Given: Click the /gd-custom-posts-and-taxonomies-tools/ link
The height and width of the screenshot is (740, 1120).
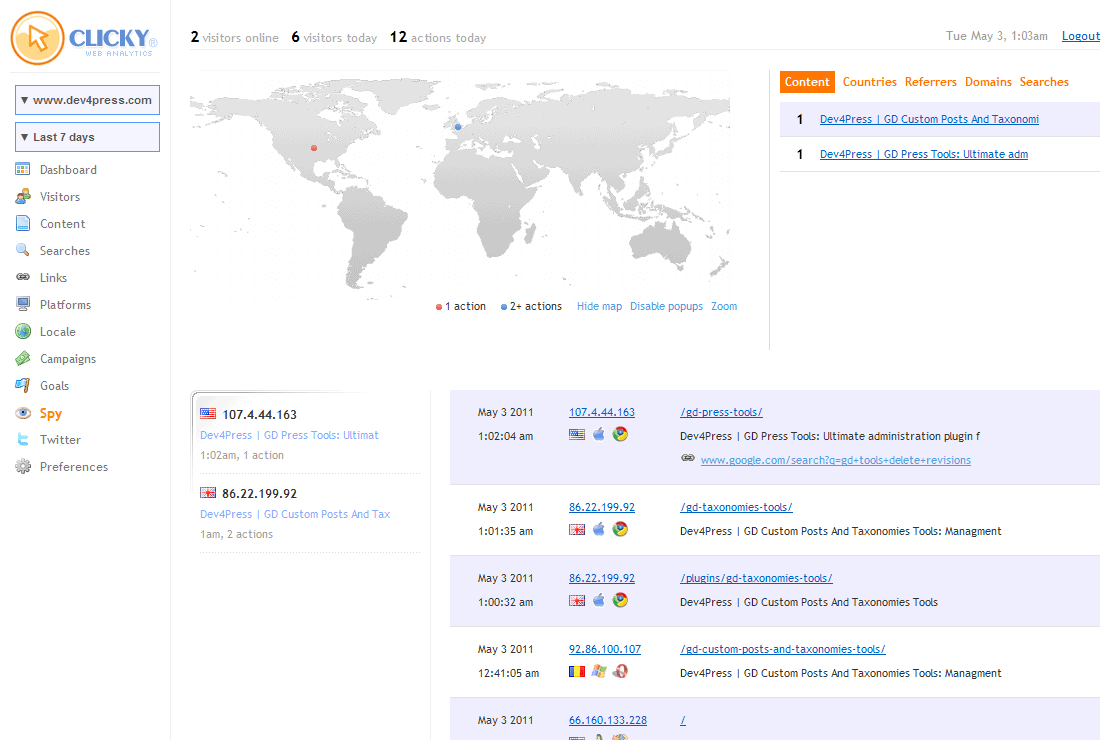Looking at the screenshot, I should click(x=783, y=649).
